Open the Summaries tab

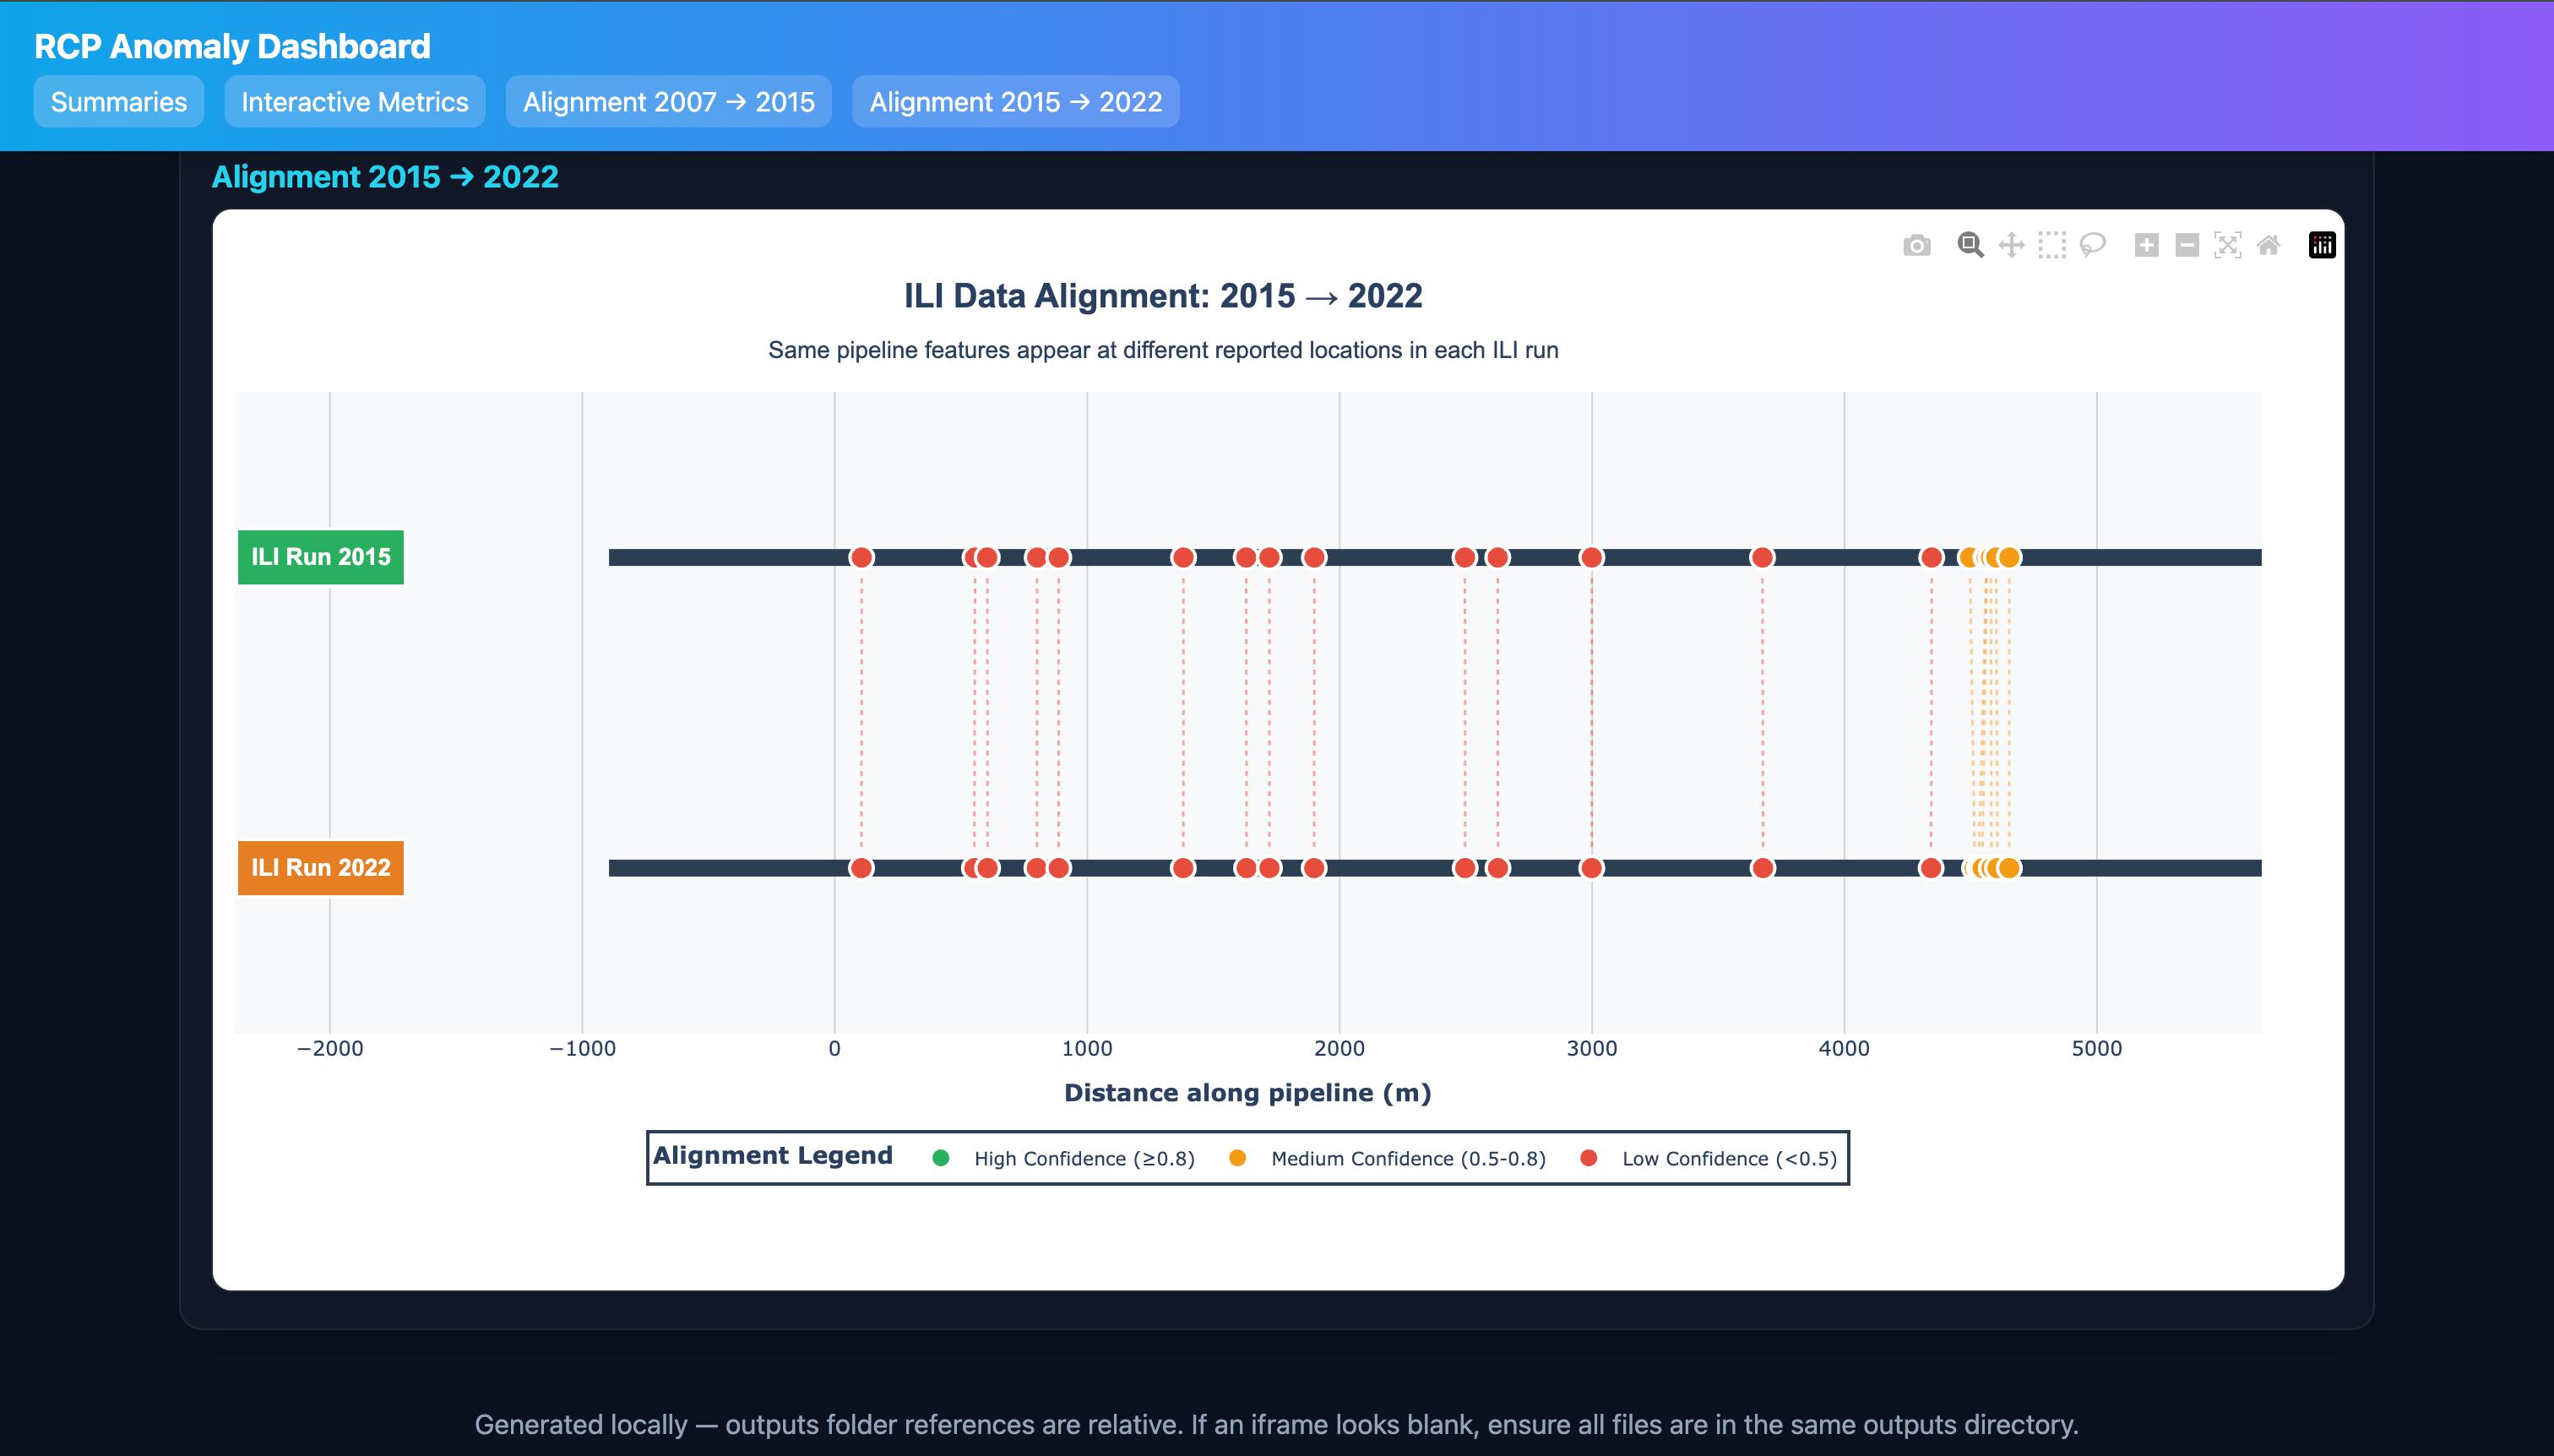point(119,102)
